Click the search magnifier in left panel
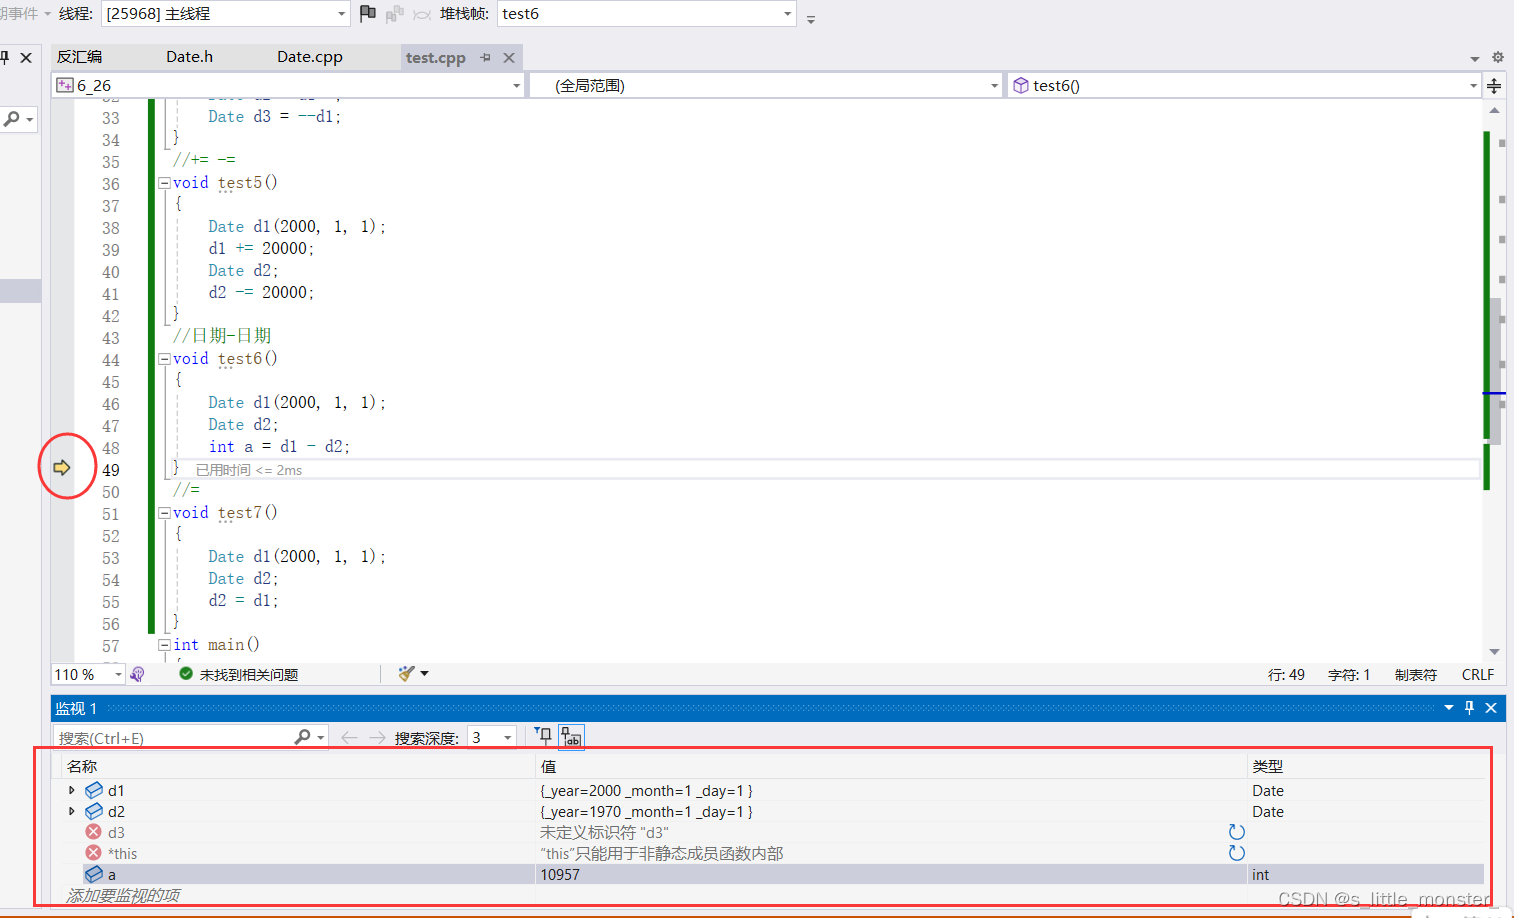Image resolution: width=1514 pixels, height=918 pixels. 12,119
